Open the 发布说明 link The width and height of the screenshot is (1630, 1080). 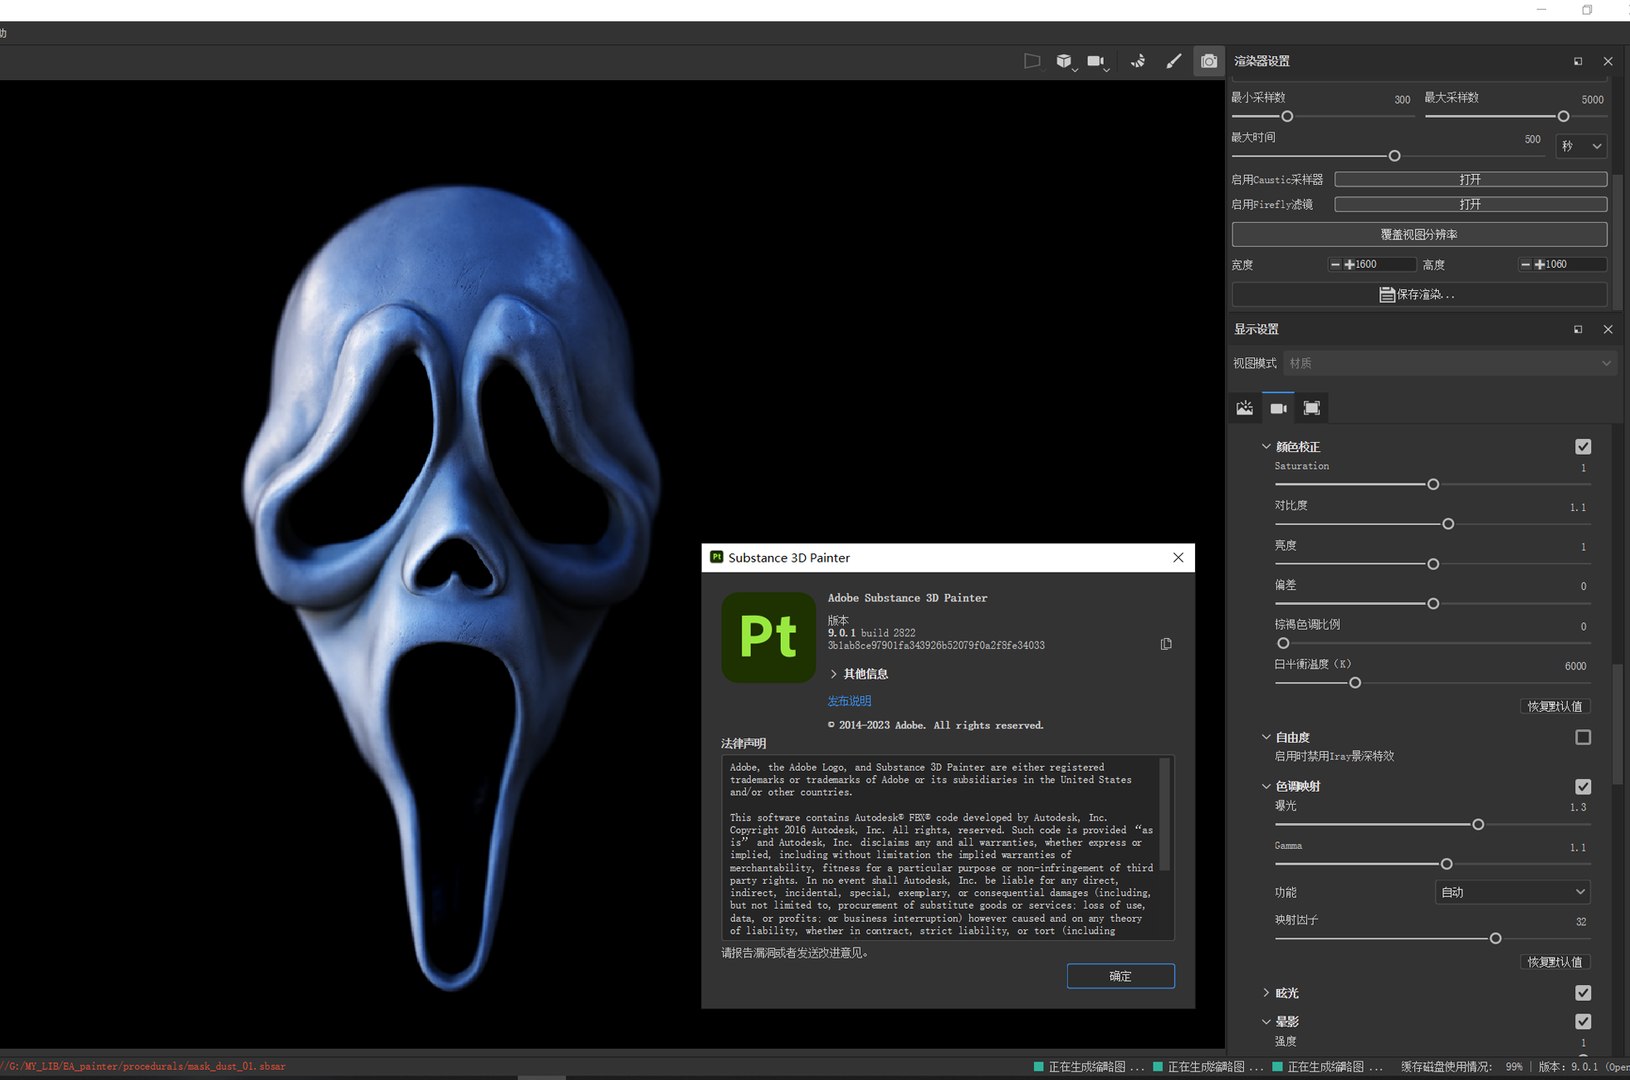coord(849,701)
